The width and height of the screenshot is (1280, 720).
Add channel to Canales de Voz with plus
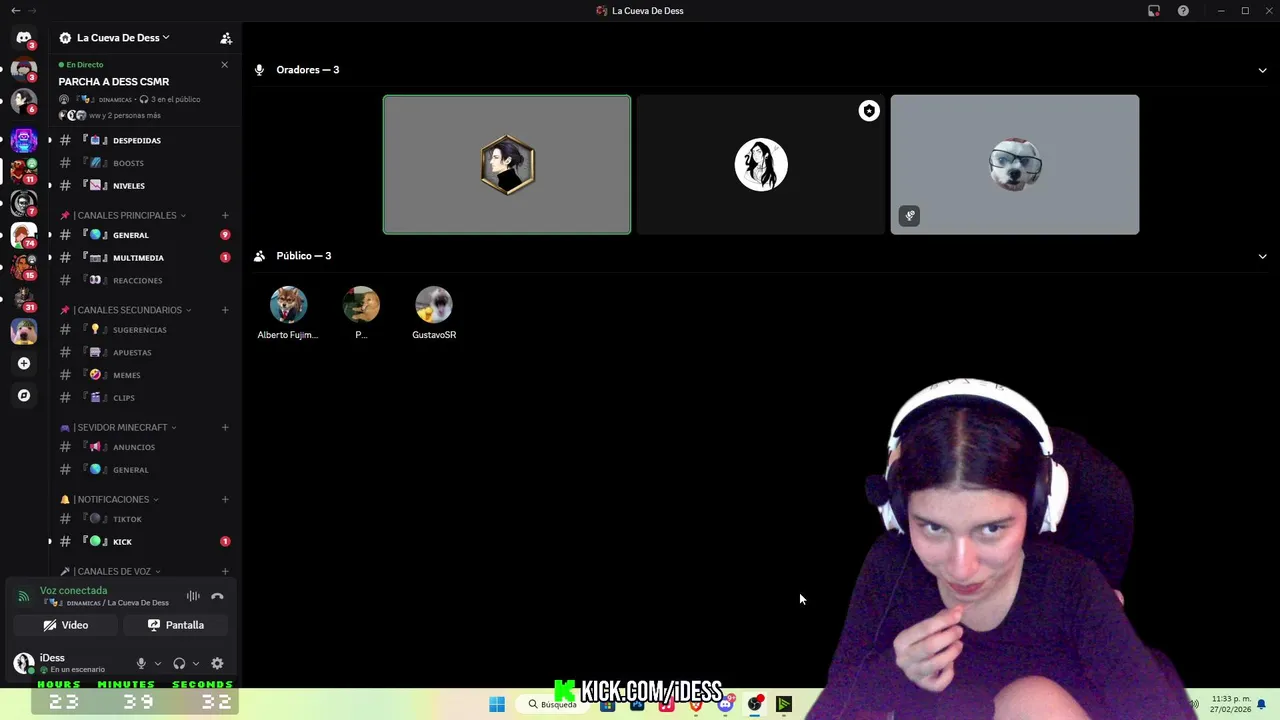[225, 571]
